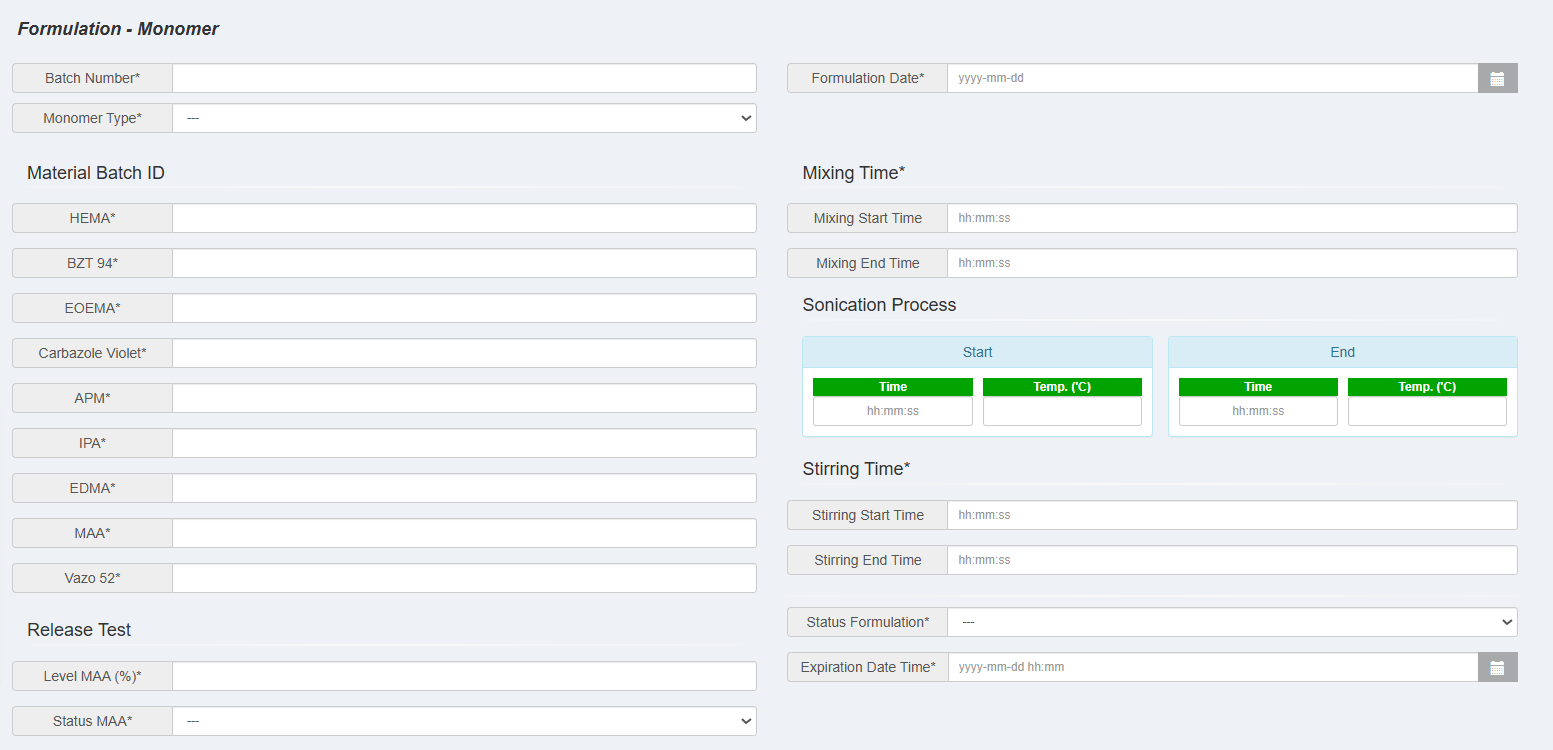Click the Batch Number input field
This screenshot has height=750, width=1553.
pyautogui.click(x=464, y=78)
